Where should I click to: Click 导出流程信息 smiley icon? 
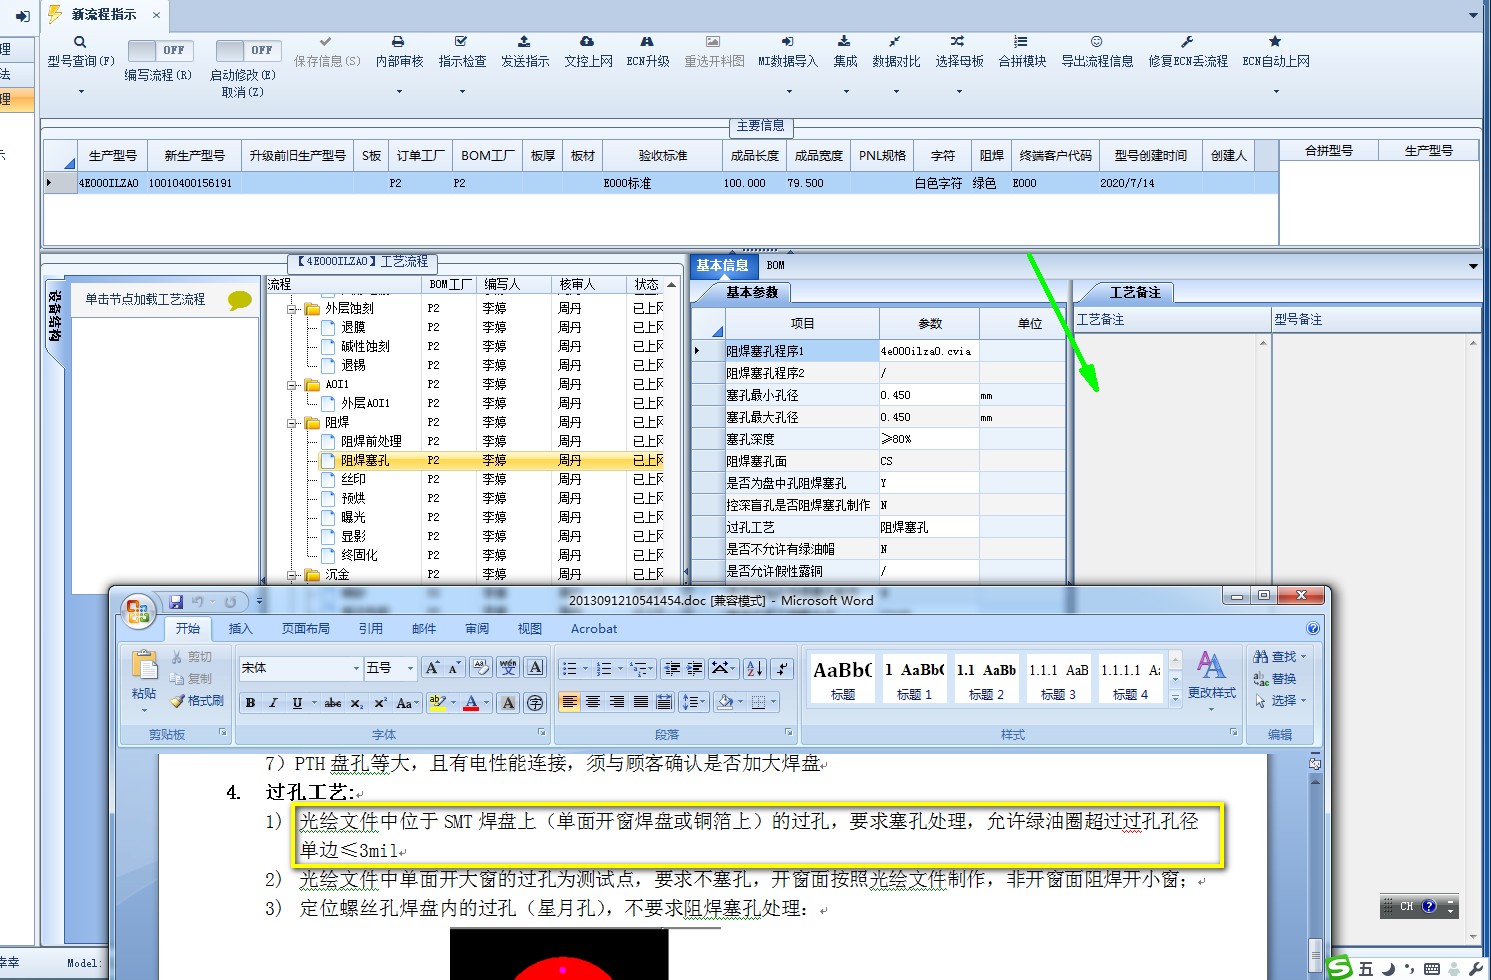click(x=1097, y=42)
